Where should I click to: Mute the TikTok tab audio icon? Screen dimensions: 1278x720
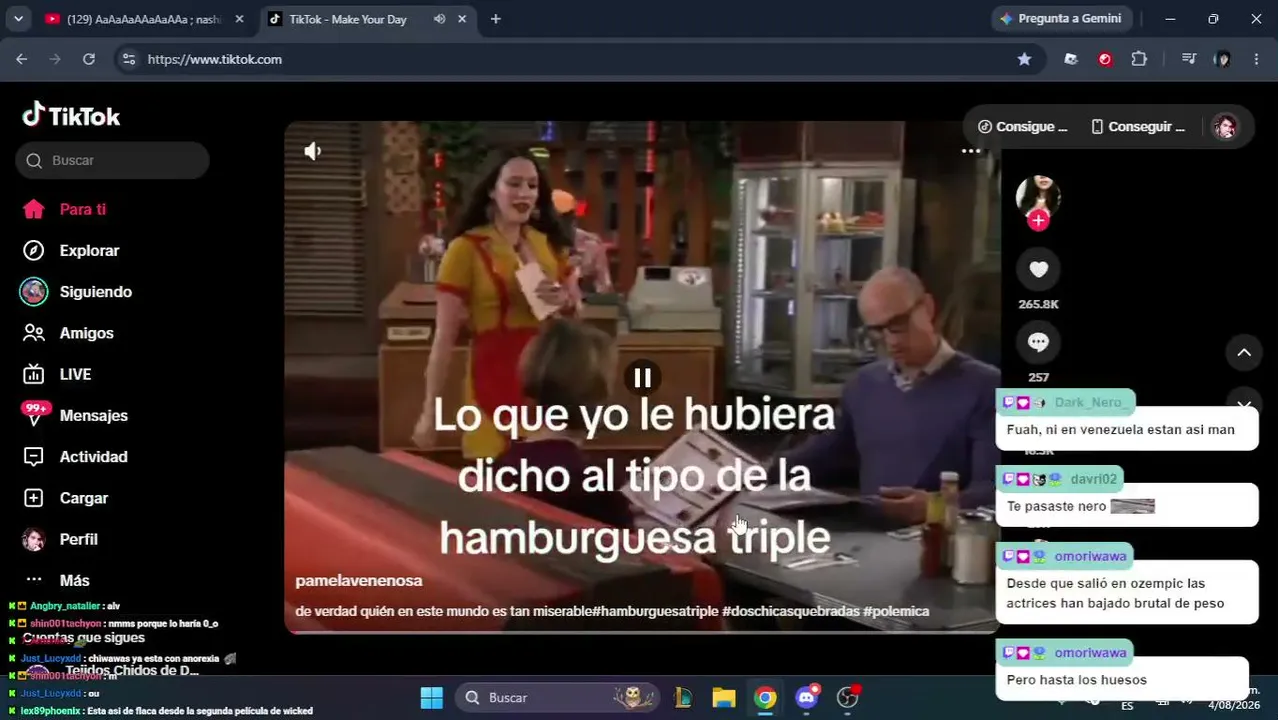click(x=439, y=19)
